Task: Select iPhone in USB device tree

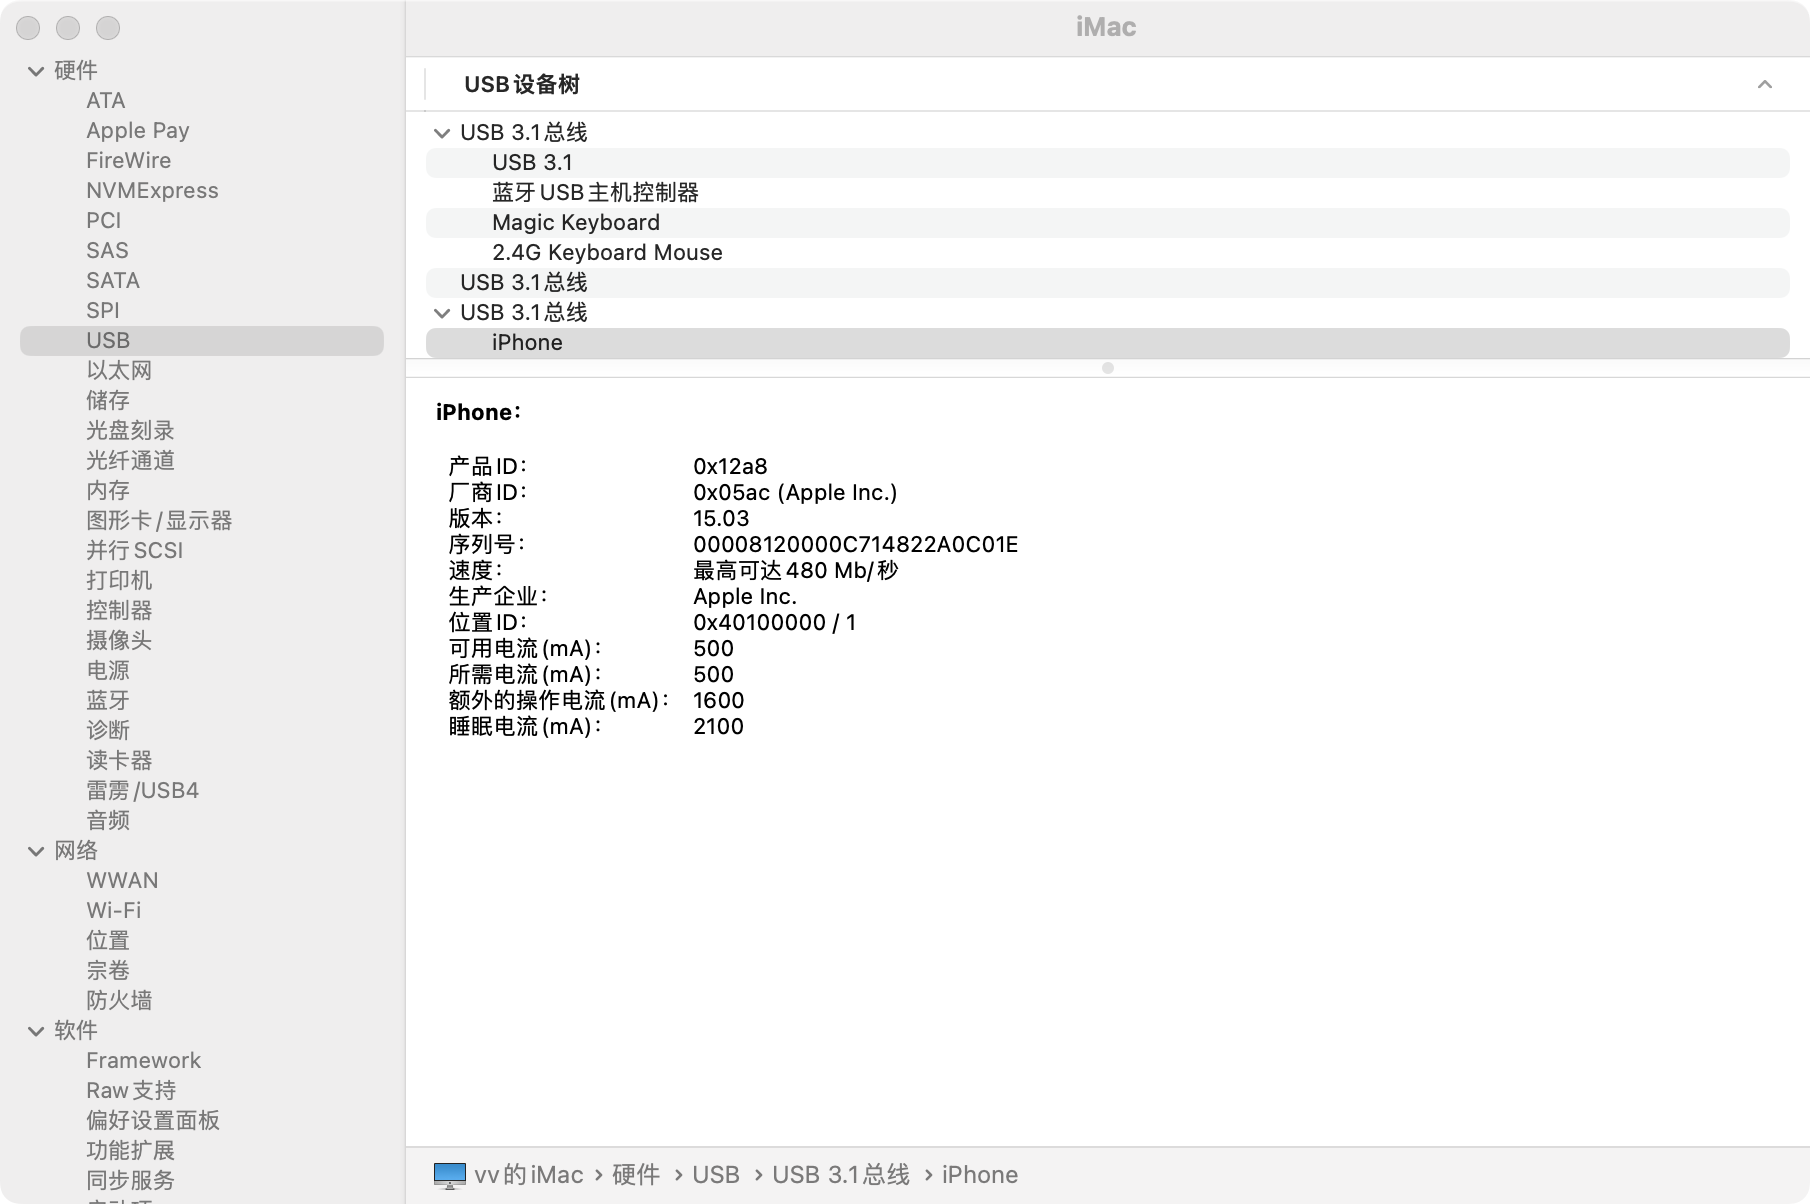Action: tap(1108, 343)
